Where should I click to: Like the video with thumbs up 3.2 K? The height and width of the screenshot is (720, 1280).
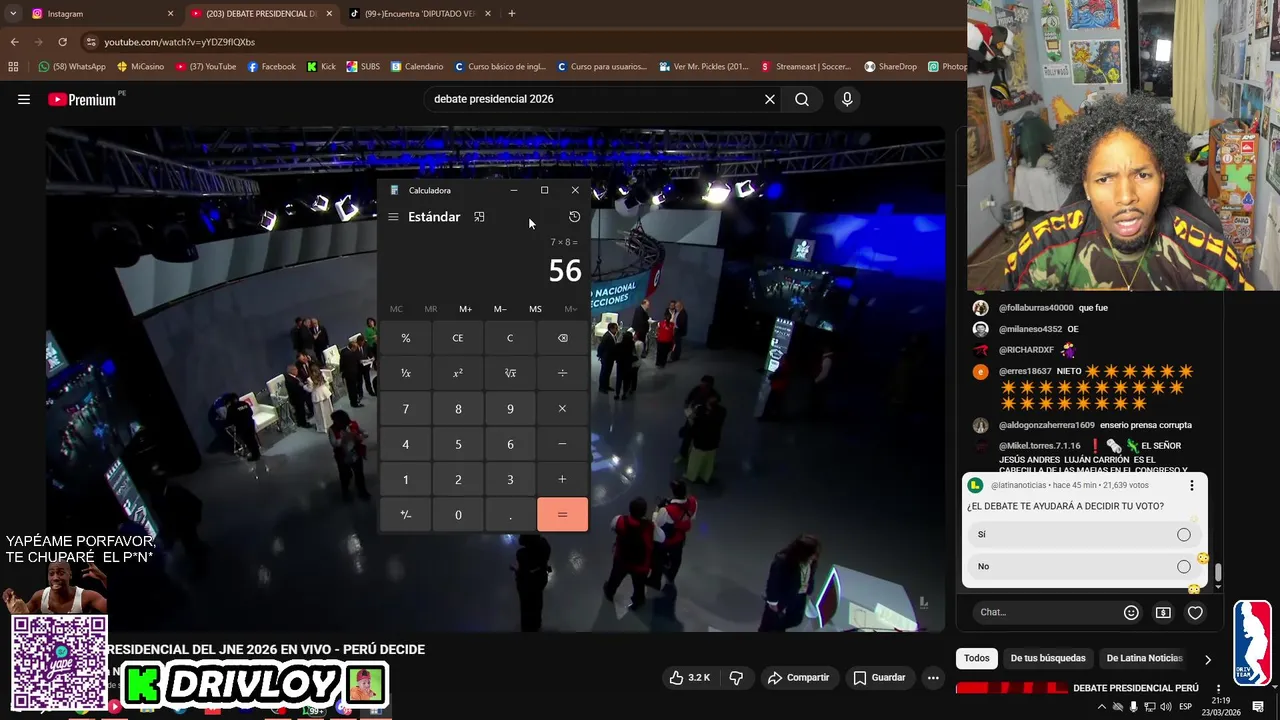click(x=689, y=678)
